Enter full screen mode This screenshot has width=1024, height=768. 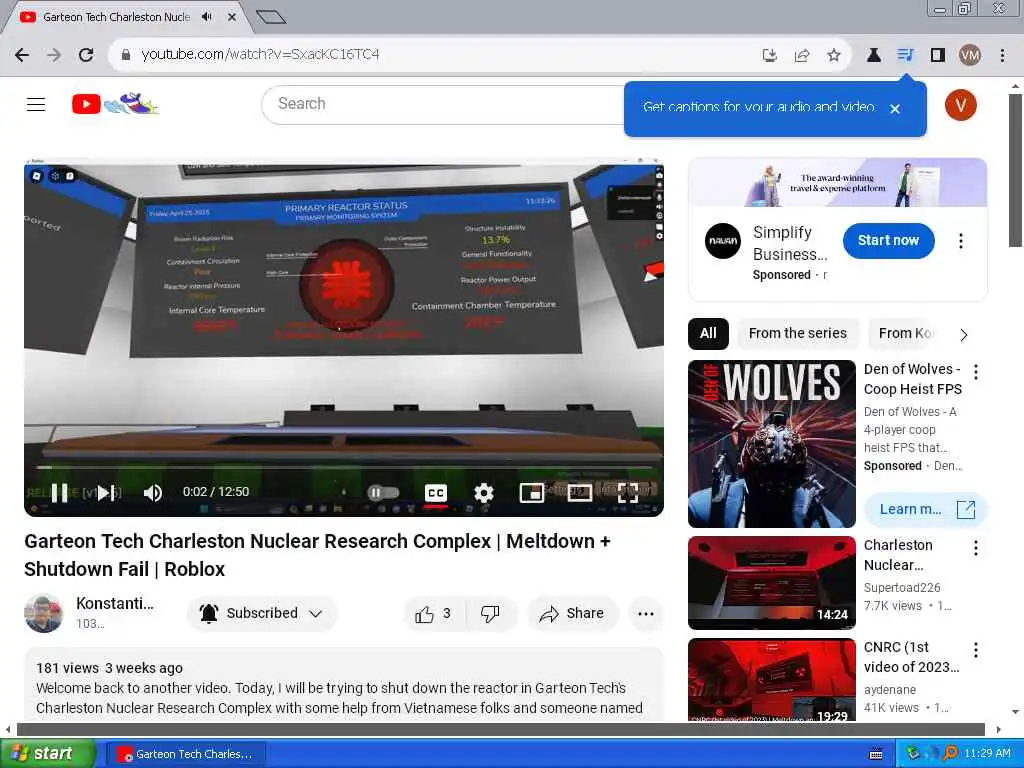click(x=628, y=492)
